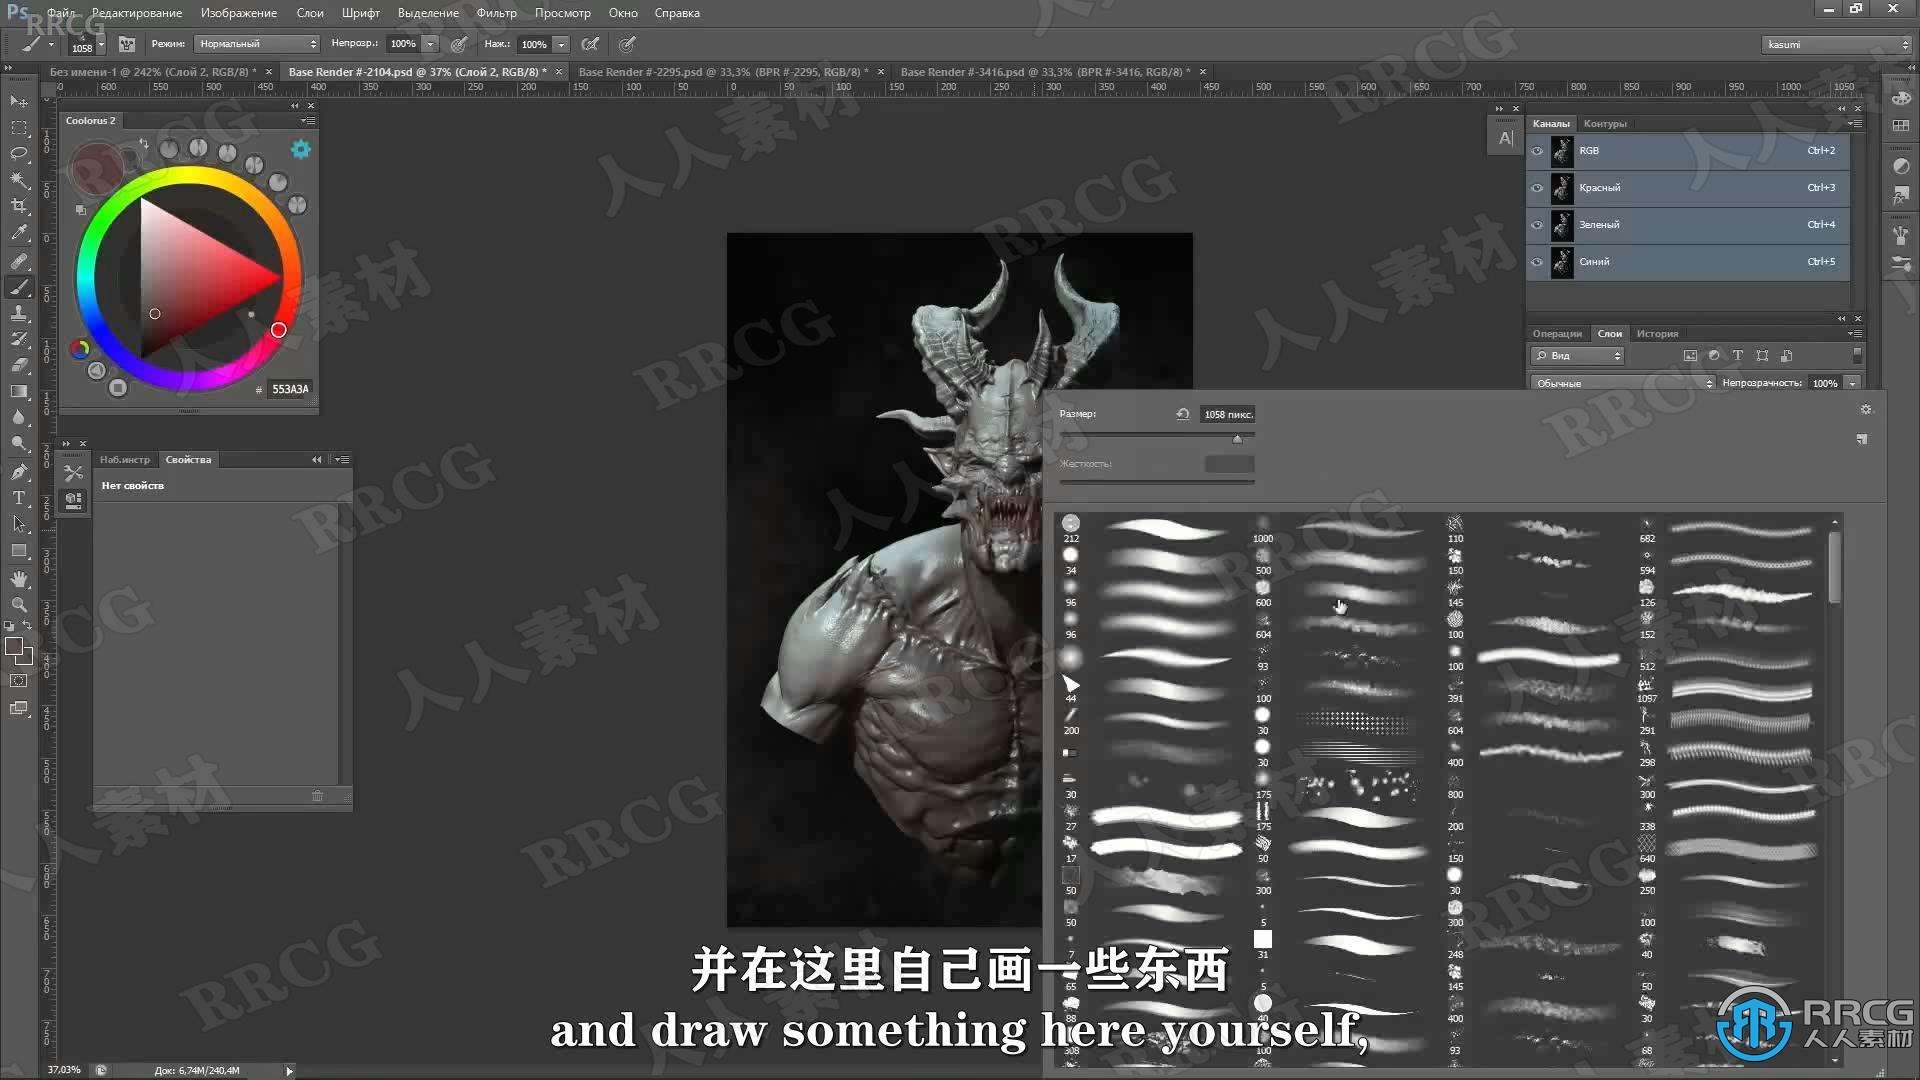Switch to the Контуры tab
Image resolution: width=1920 pixels, height=1080 pixels.
[x=1605, y=124]
